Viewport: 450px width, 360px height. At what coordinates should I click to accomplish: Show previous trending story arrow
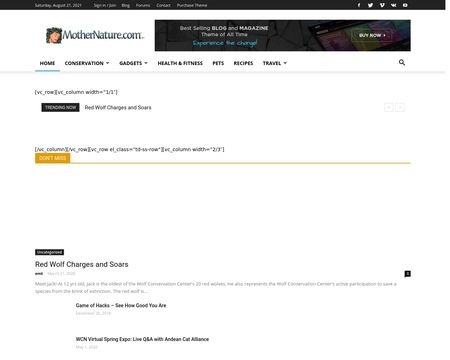coord(388,107)
